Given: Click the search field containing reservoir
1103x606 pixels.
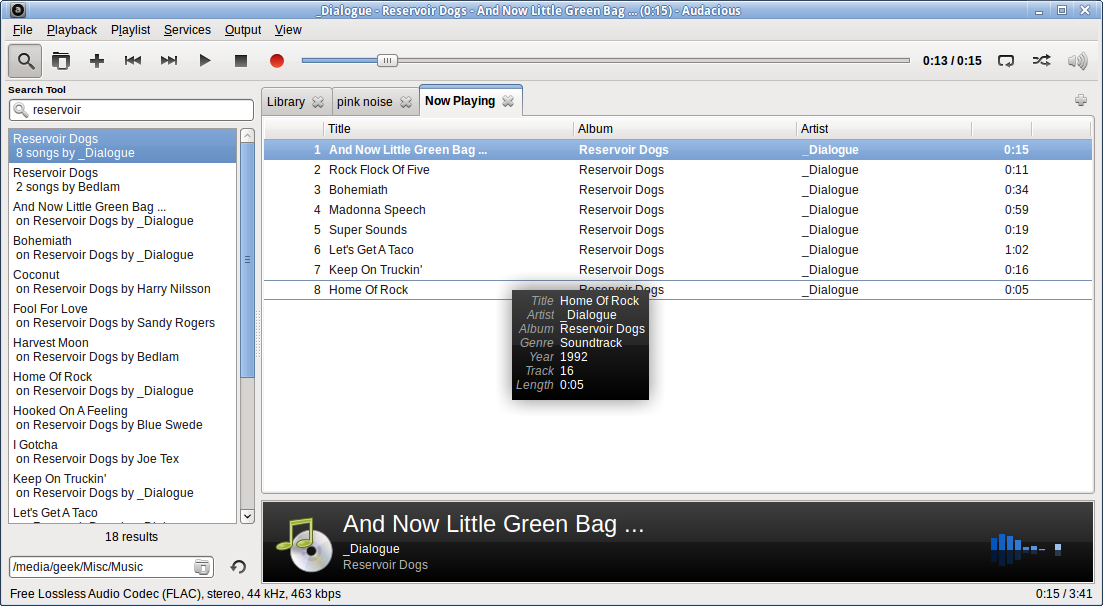Looking at the screenshot, I should click(132, 110).
